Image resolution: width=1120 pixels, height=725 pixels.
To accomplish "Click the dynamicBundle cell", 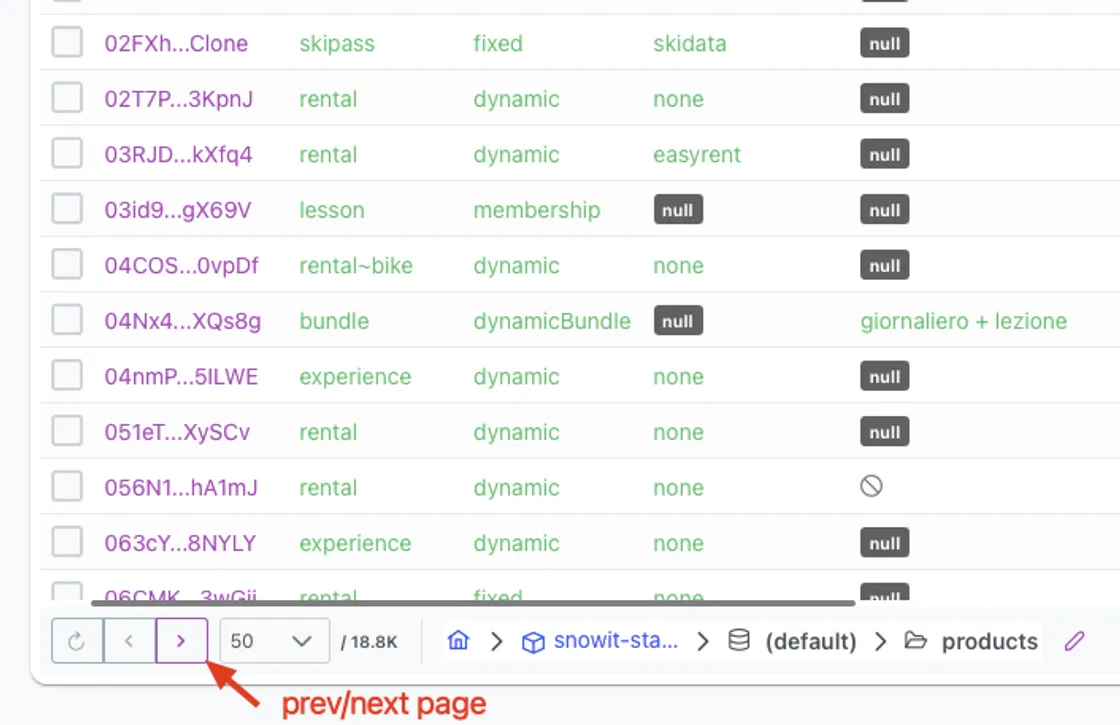I will [551, 321].
